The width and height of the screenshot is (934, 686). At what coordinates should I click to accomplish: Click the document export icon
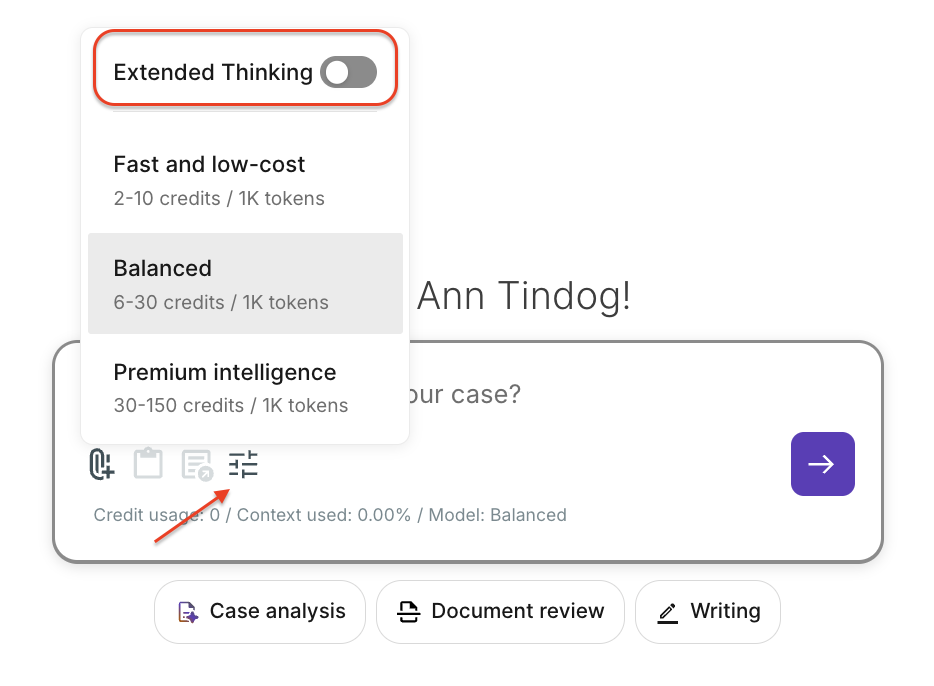coord(196,465)
